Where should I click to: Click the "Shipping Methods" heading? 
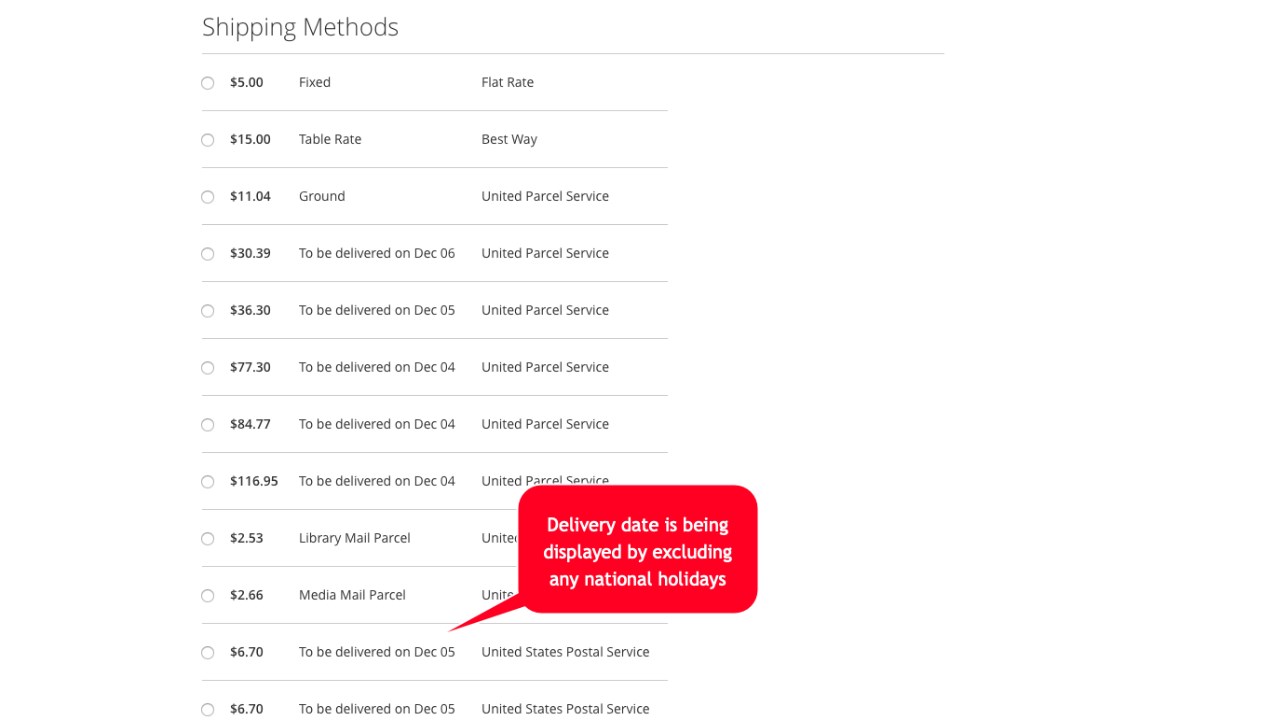[x=300, y=27]
